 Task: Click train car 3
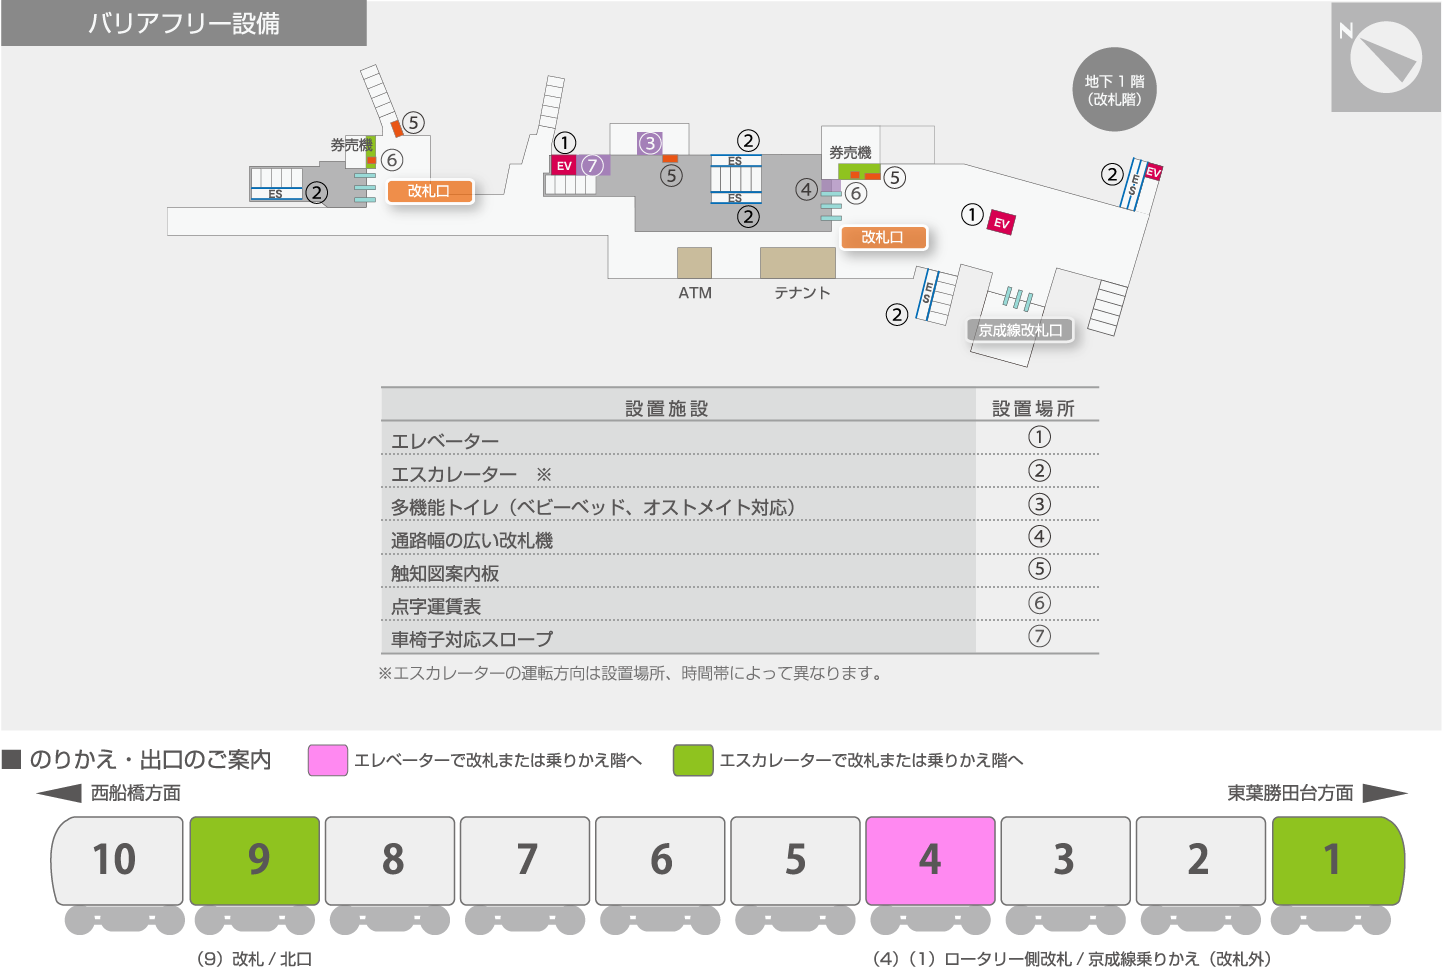pyautogui.click(x=1065, y=860)
